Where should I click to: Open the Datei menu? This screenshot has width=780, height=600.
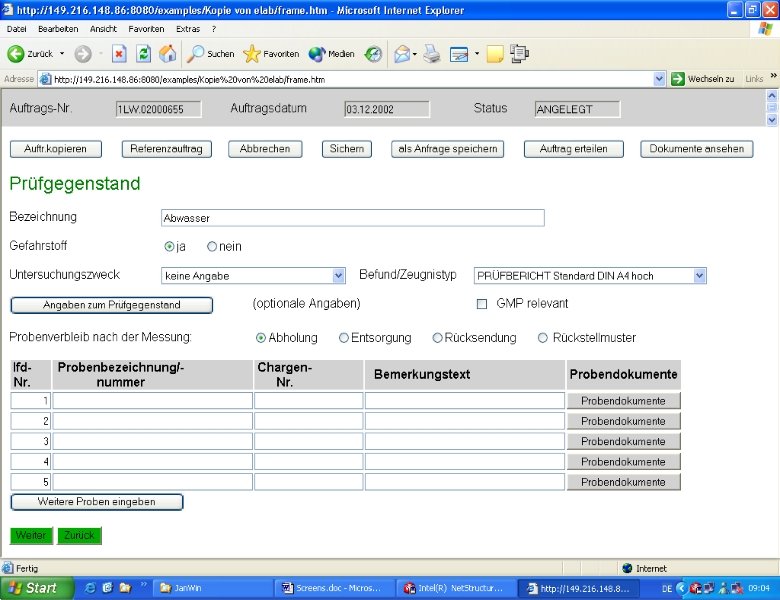pyautogui.click(x=16, y=29)
